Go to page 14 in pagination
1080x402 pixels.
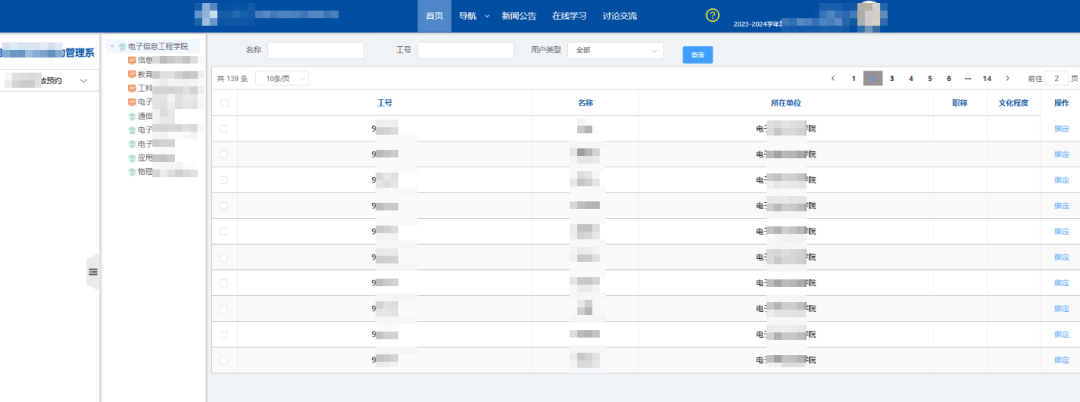987,78
